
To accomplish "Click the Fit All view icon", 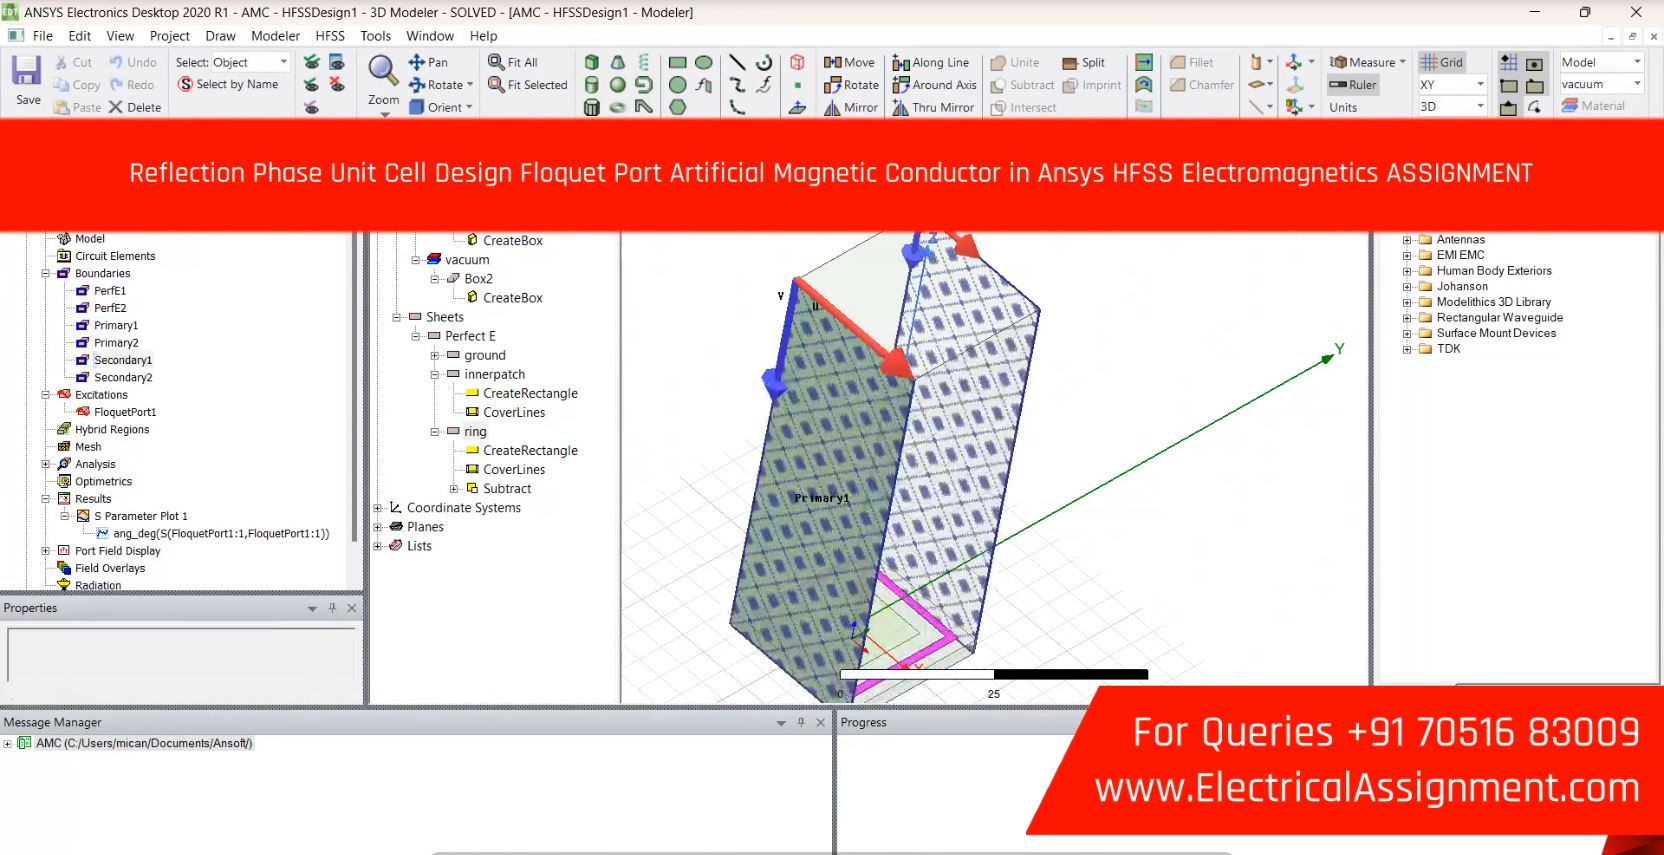I will (x=512, y=62).
